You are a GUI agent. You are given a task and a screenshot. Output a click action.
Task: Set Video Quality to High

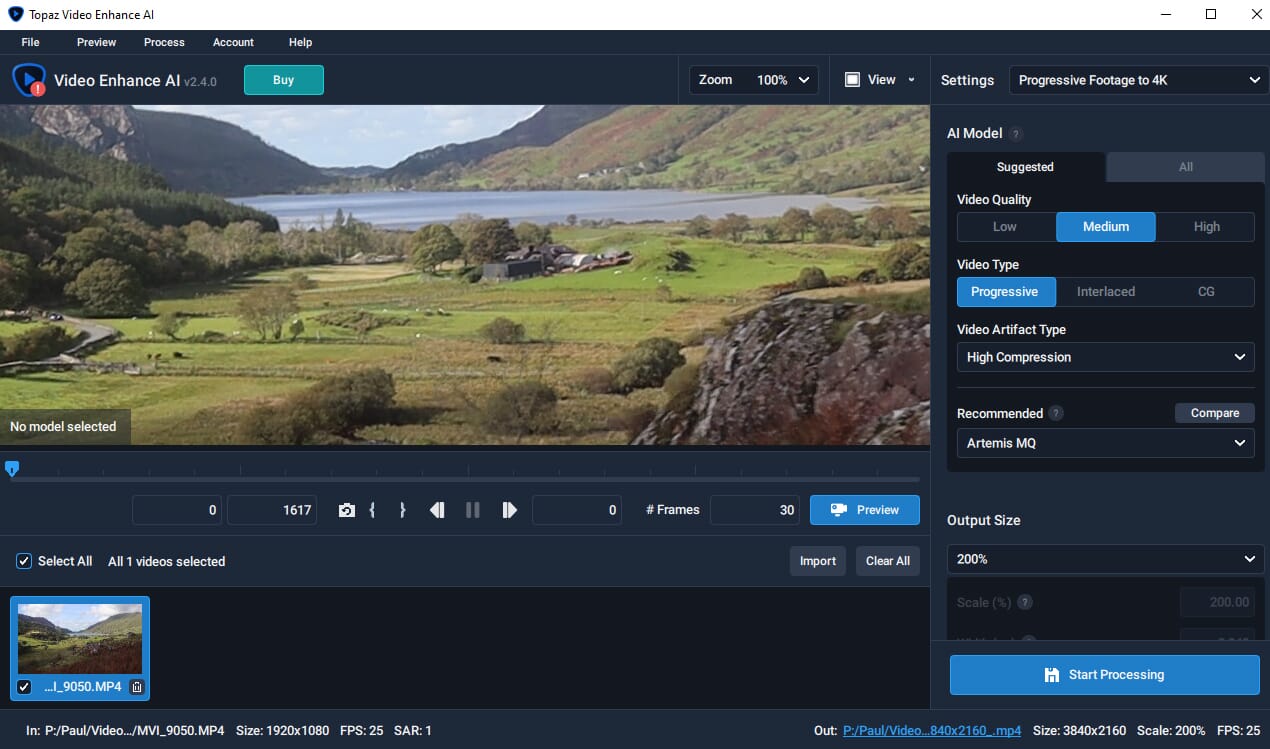pos(1206,227)
